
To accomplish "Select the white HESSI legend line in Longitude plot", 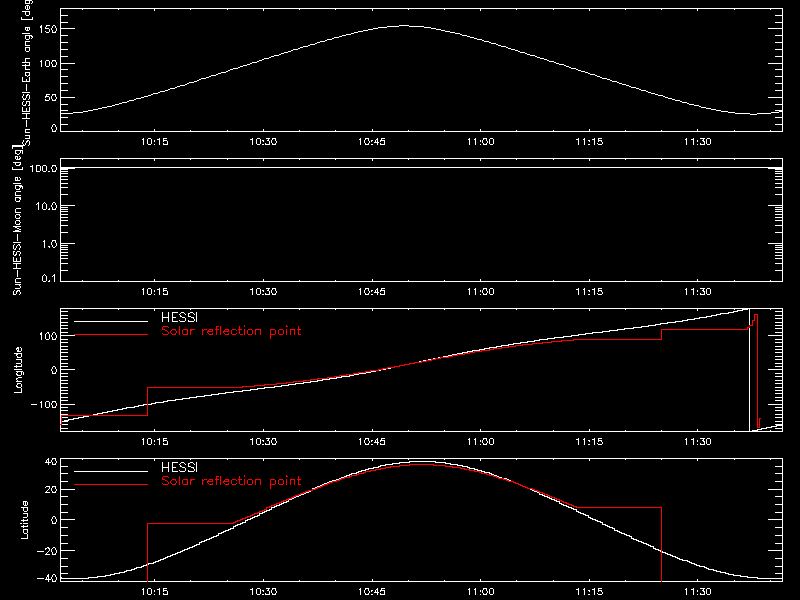I will pos(111,321).
